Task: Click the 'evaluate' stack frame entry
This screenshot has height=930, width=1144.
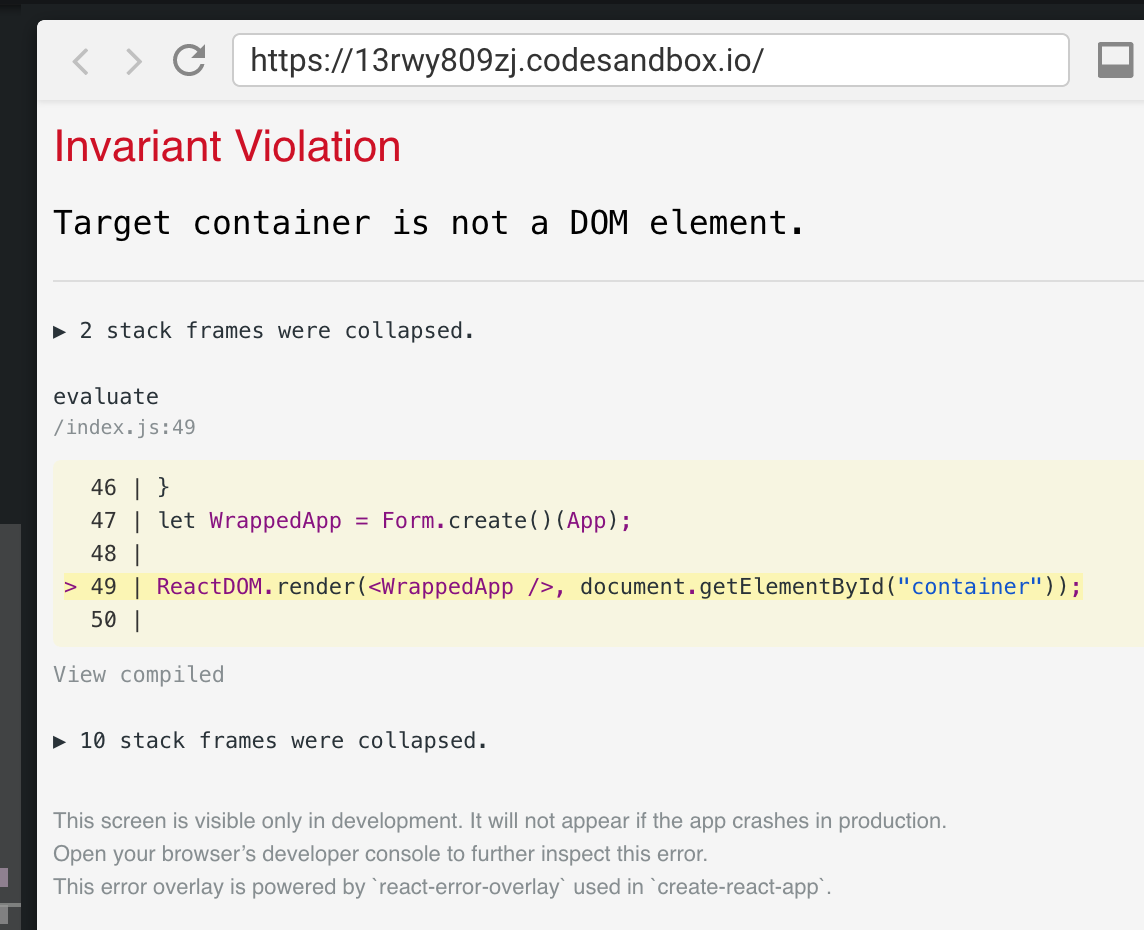Action: (105, 396)
